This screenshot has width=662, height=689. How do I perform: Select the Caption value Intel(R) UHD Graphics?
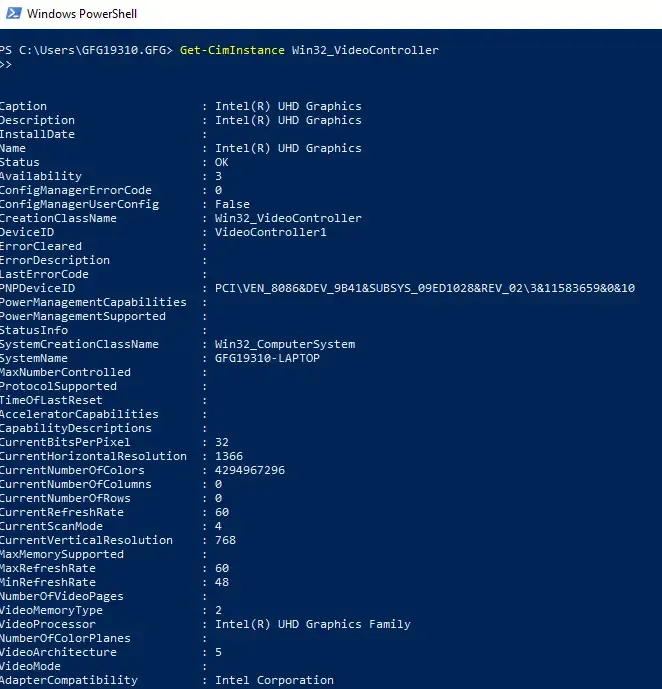288,106
